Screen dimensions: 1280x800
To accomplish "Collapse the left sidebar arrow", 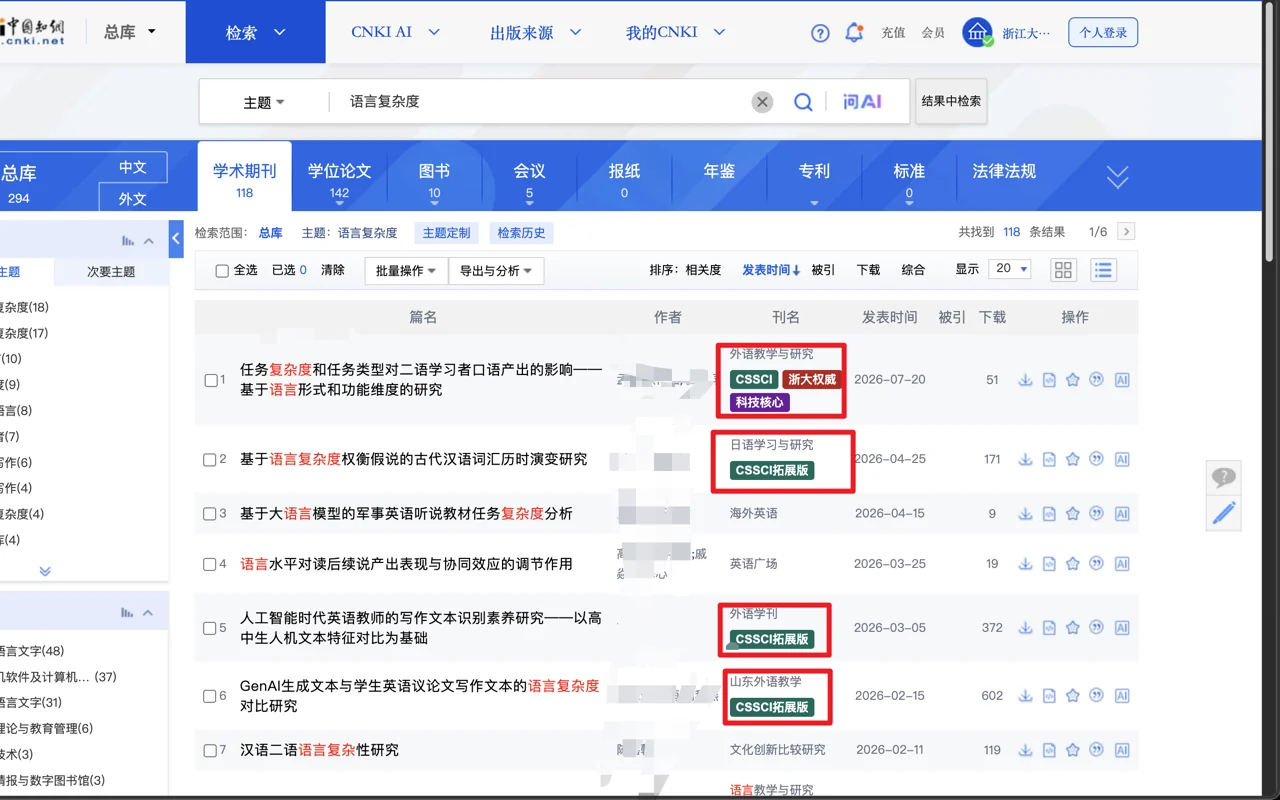I will (x=176, y=239).
